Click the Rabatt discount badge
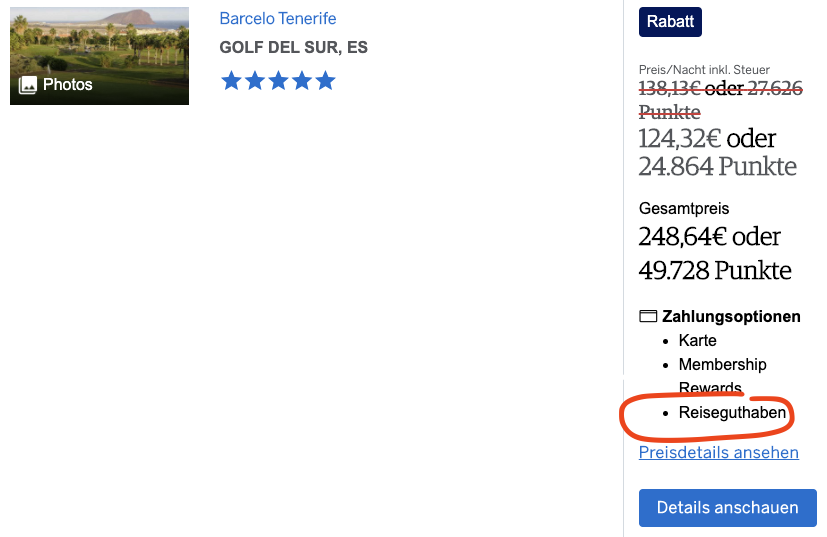 click(670, 22)
